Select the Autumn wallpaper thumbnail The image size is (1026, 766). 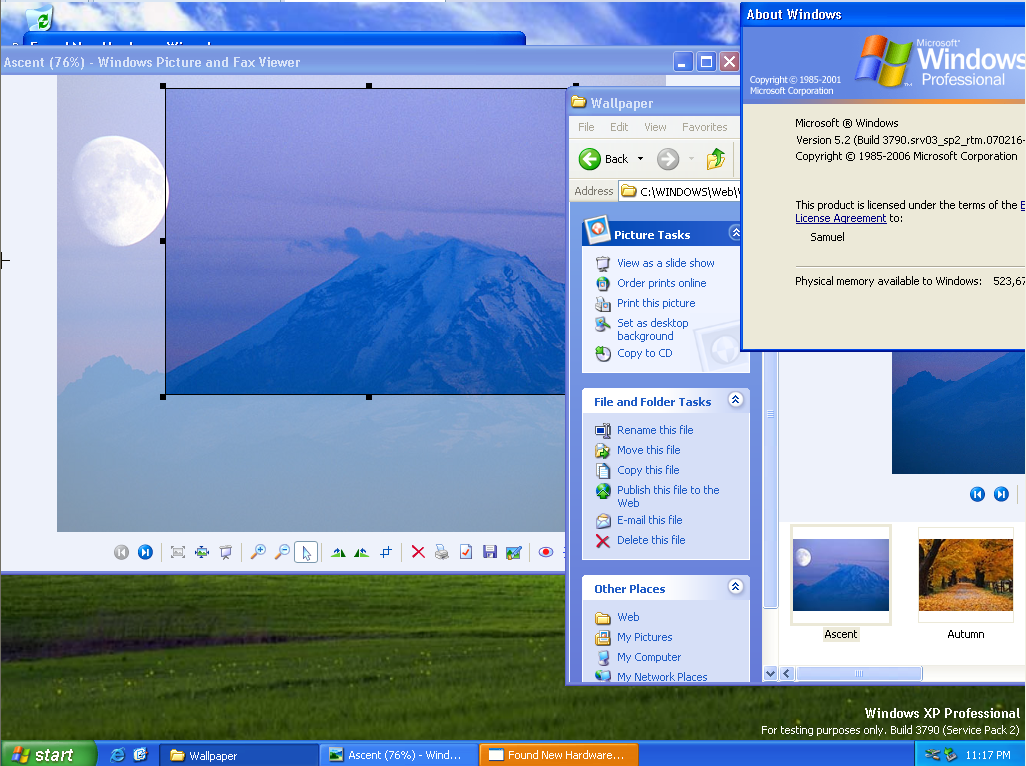tap(966, 576)
